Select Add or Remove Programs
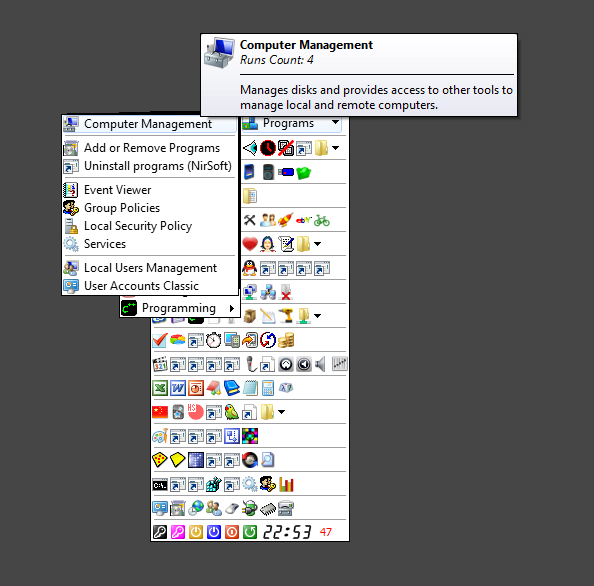594x586 pixels. pos(149,148)
